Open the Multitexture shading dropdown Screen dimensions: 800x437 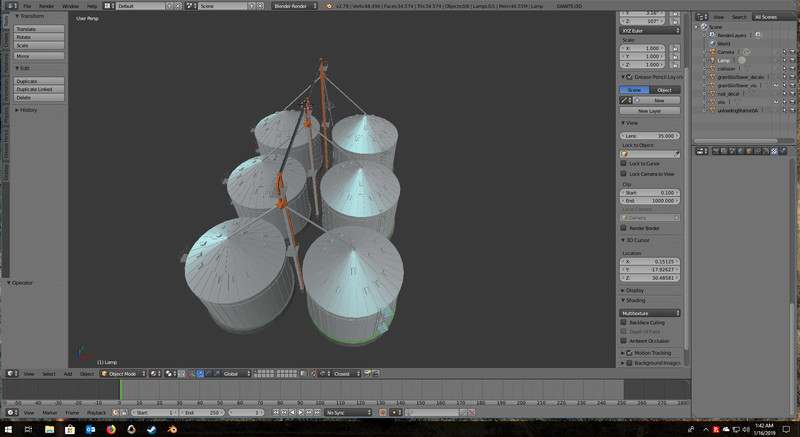650,313
